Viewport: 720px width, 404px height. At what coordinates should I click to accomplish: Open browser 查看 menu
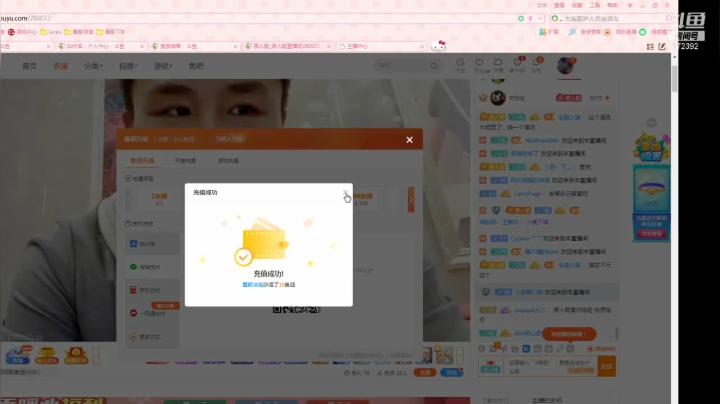coord(559,5)
